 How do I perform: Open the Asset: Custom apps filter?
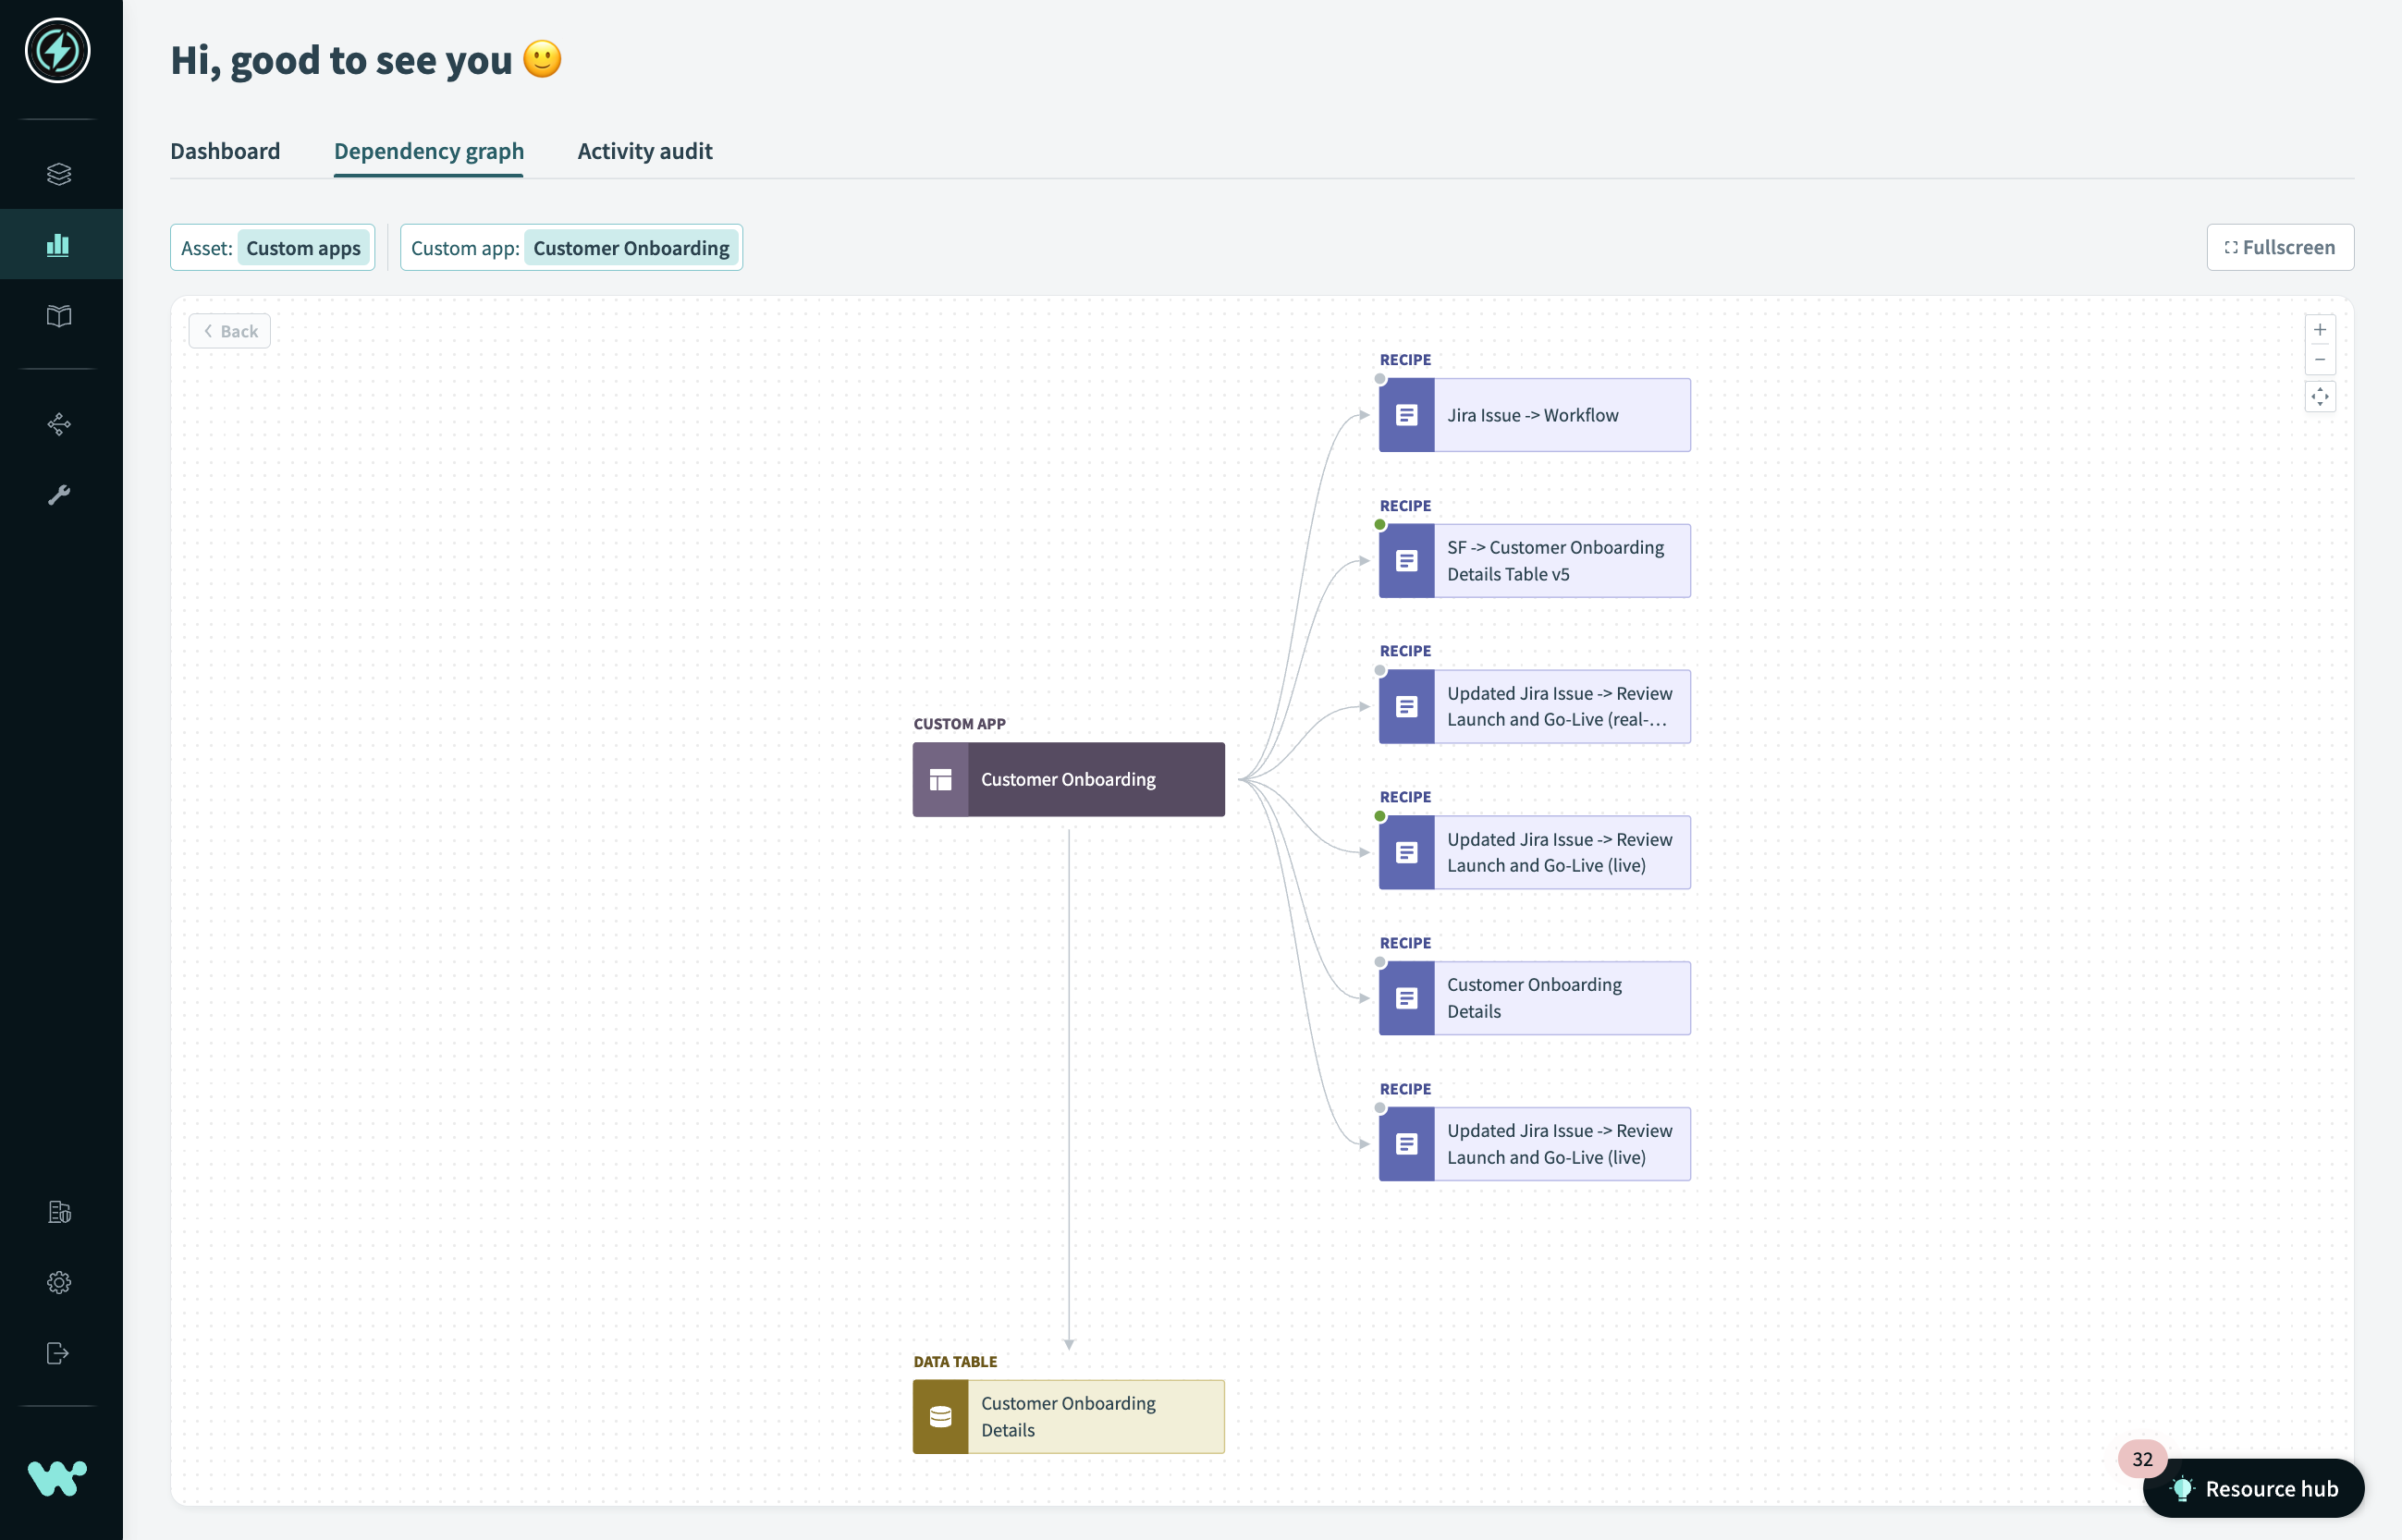click(x=272, y=247)
